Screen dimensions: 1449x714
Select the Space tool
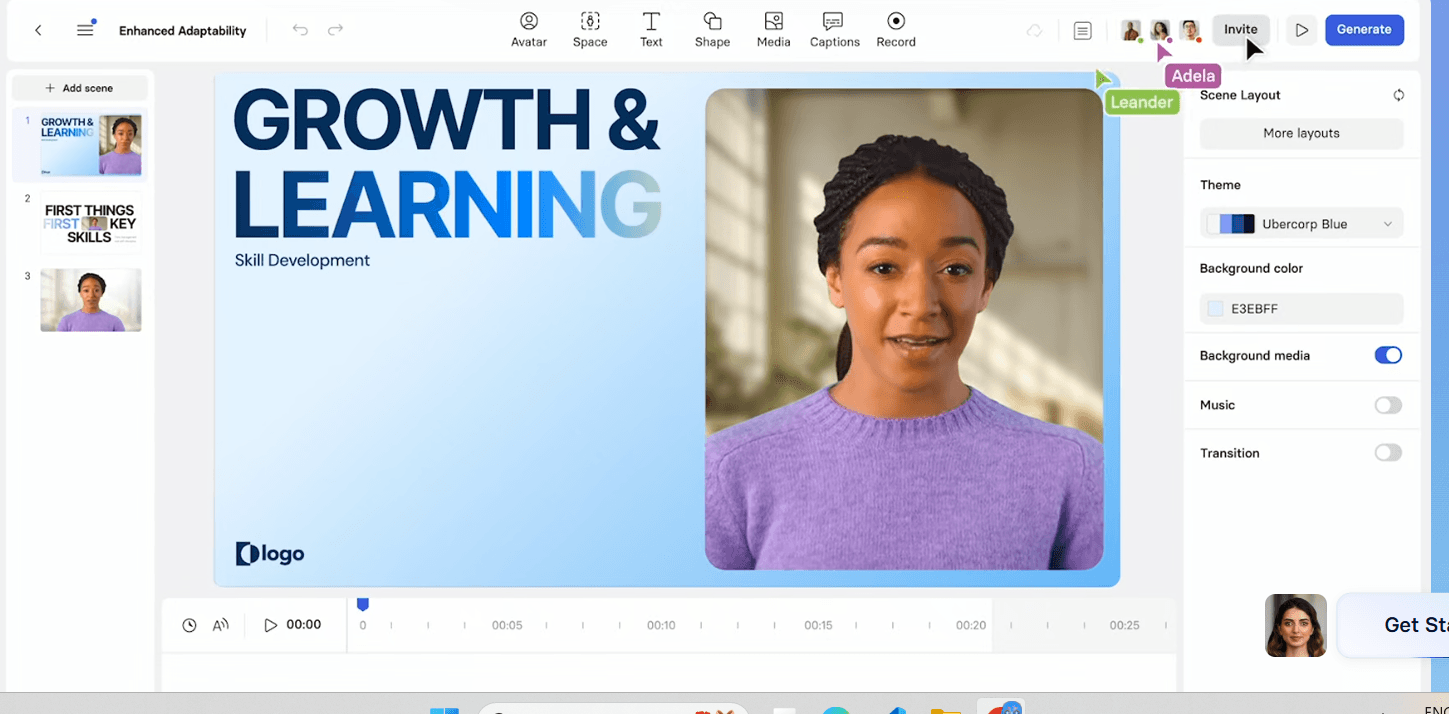click(590, 30)
